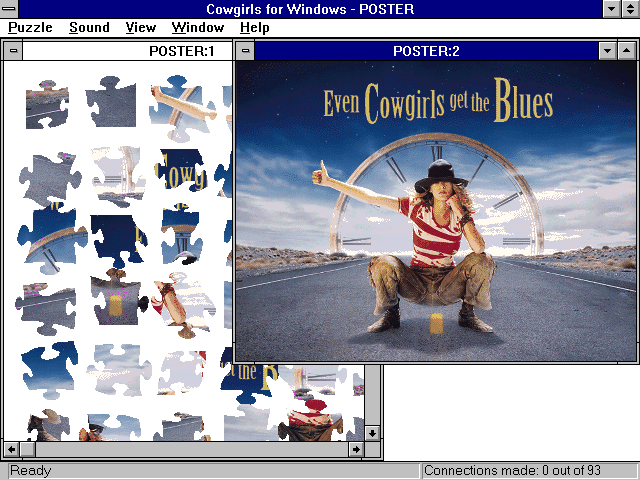Click the 'Ready' status bar text
Screen dimensions: 640x480
tap(31, 471)
